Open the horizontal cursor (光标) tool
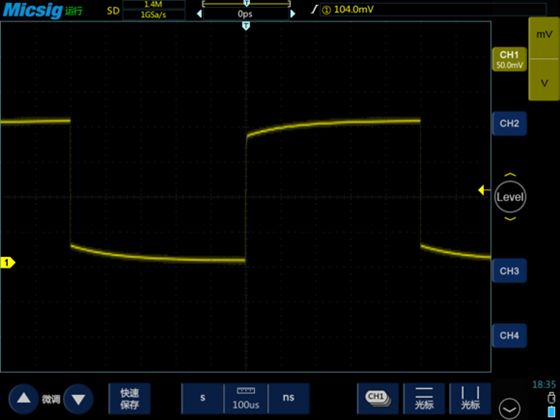The height and width of the screenshot is (420, 560). click(x=424, y=399)
